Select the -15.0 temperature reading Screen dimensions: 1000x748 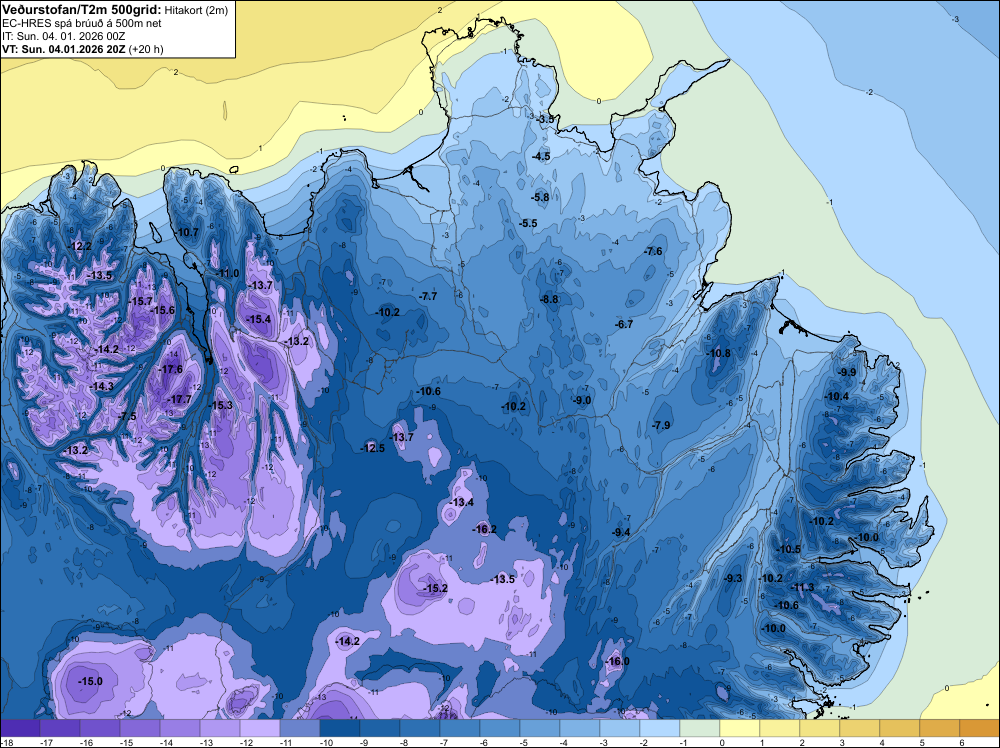pos(90,681)
